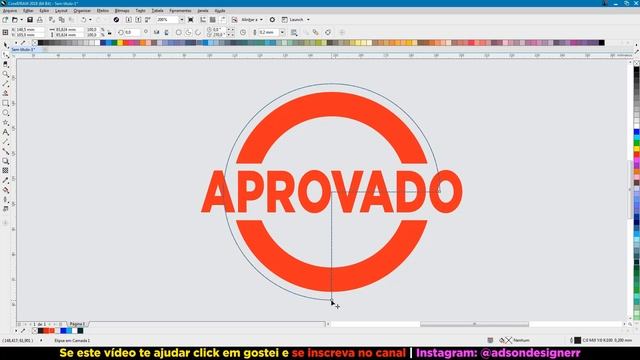Select the Text tool
Viewport: 640px width, 360px height.
(6, 132)
